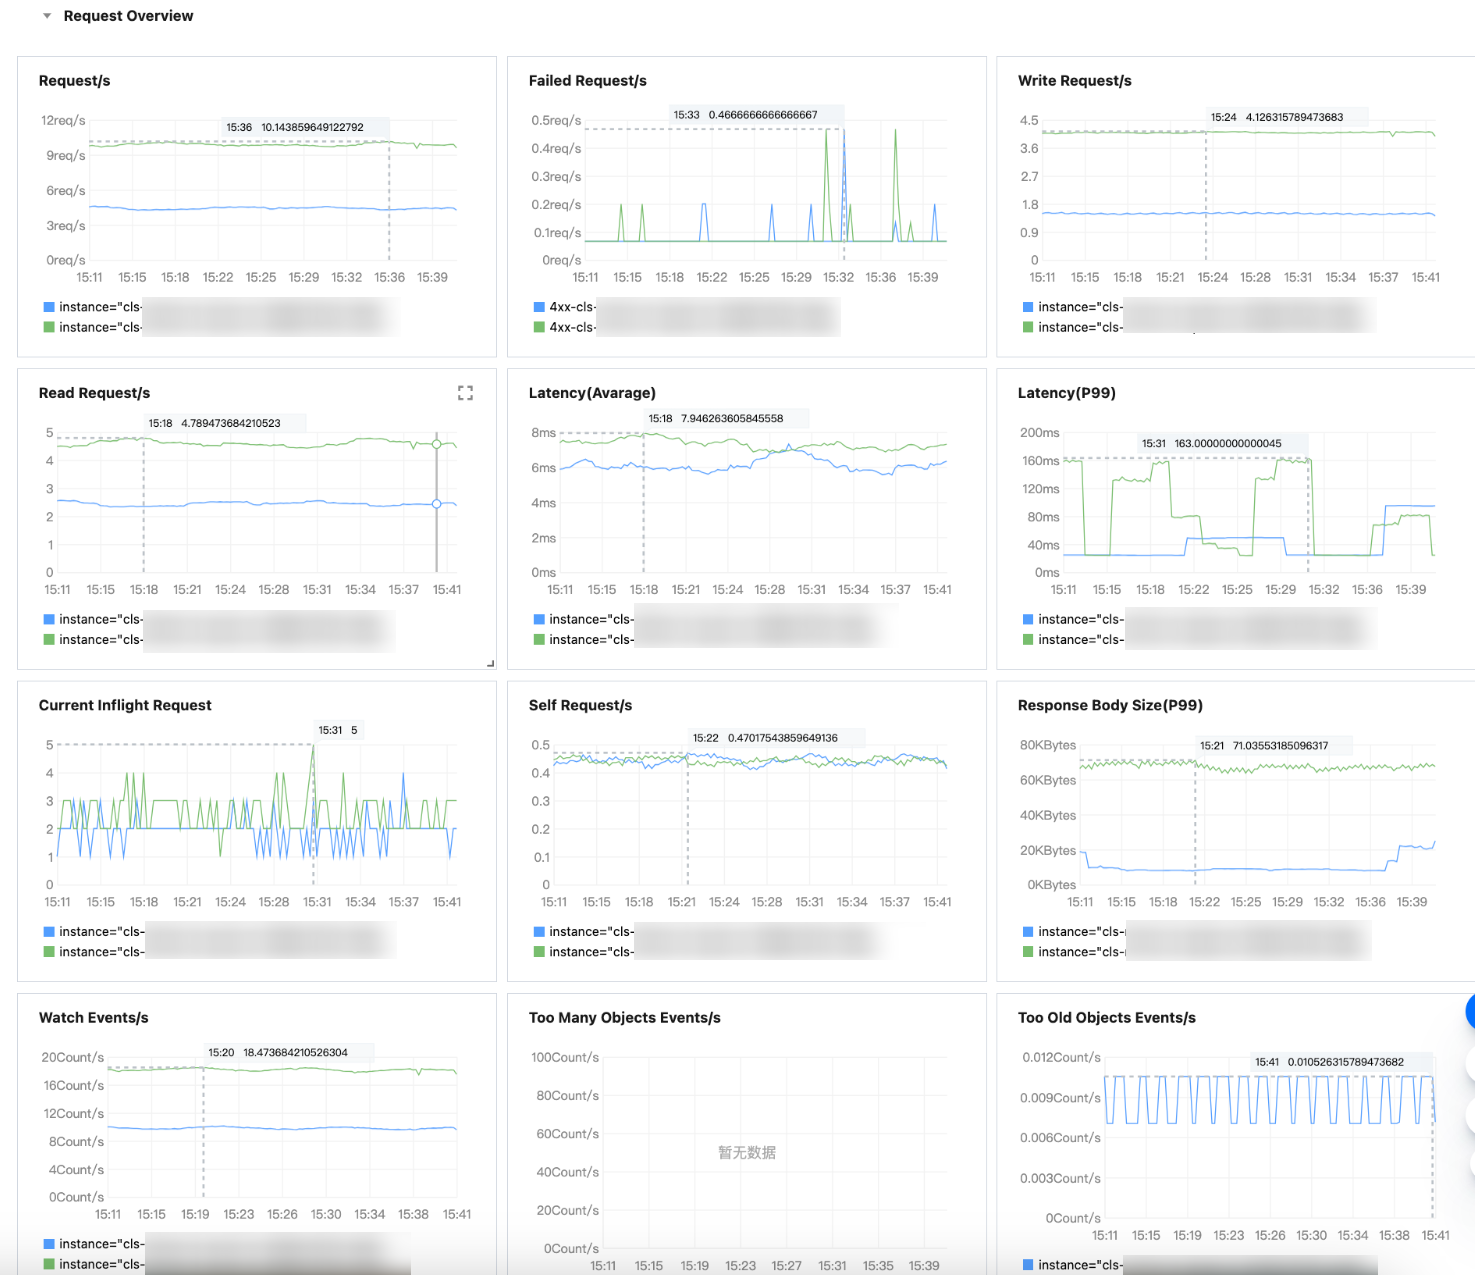Click blue legend swatch in Too Old Objects Events/s
Image resolution: width=1475 pixels, height=1275 pixels.
coord(1028,1265)
